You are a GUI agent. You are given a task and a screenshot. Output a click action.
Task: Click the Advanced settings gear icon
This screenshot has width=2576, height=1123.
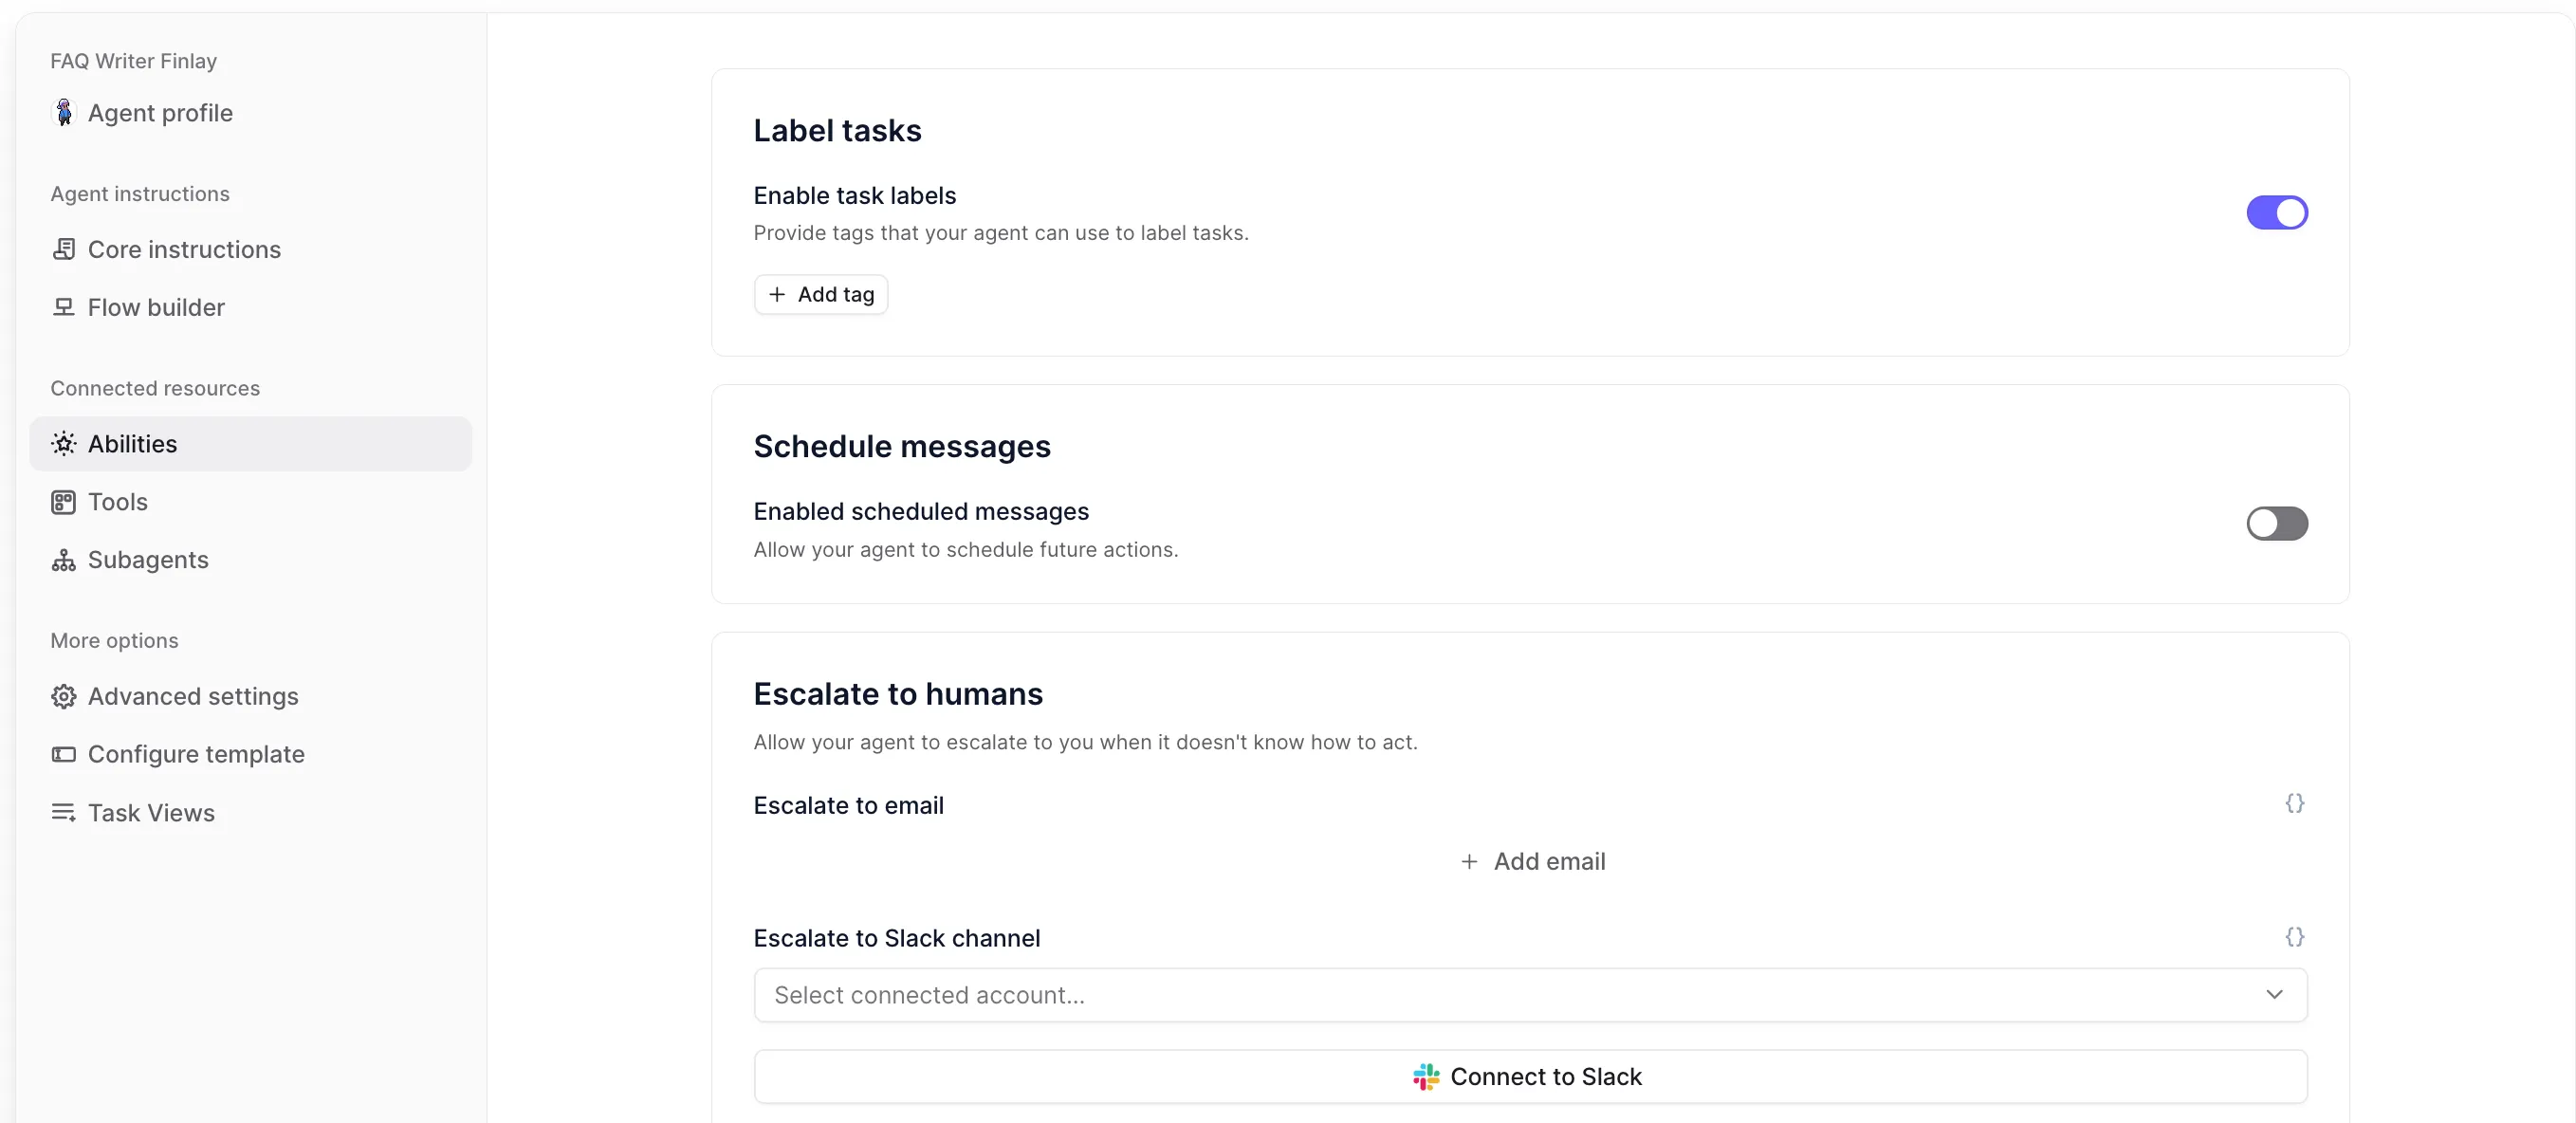coord(64,696)
